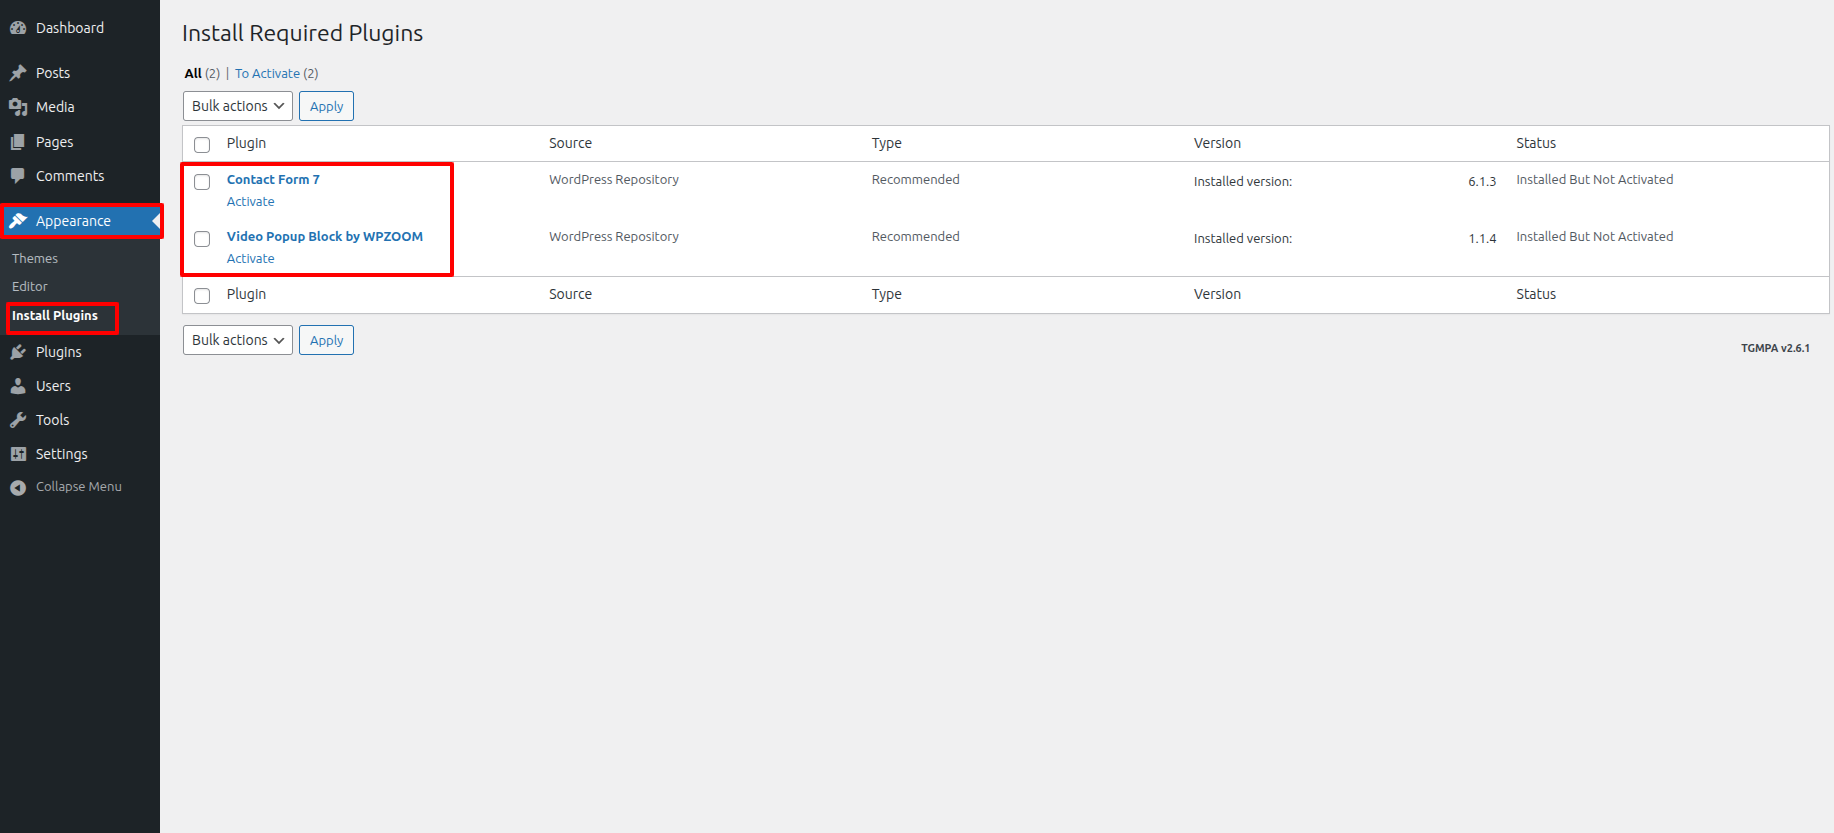This screenshot has height=833, width=1834.
Task: Open the top Bulk actions dropdown
Action: (238, 106)
